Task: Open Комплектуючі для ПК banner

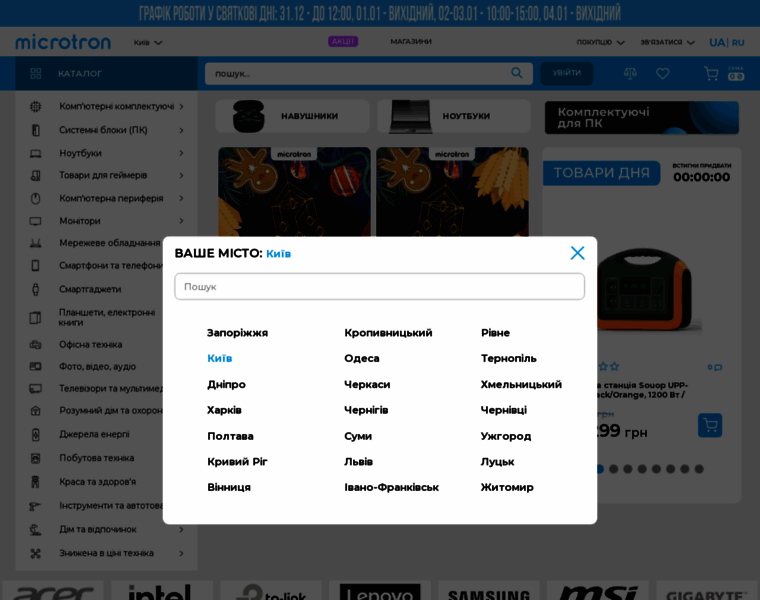Action: (642, 117)
